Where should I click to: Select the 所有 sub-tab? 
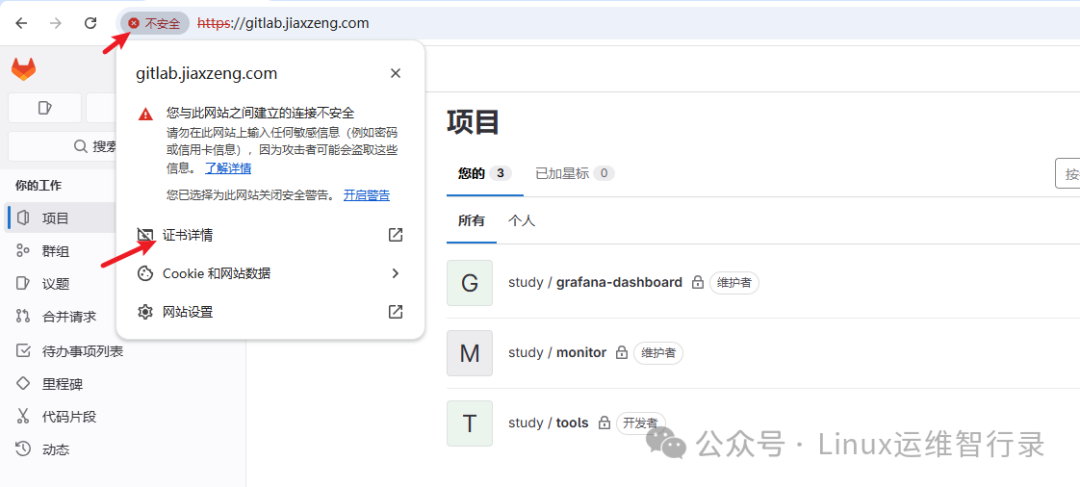pyautogui.click(x=471, y=221)
